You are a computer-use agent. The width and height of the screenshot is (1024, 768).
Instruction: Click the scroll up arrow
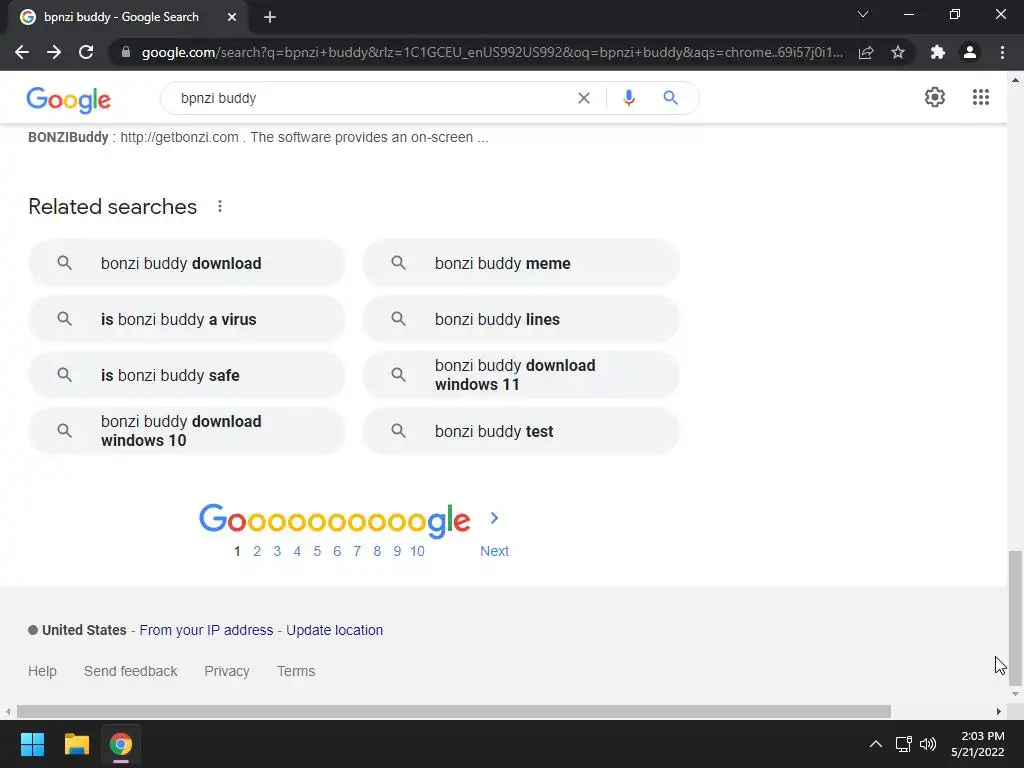[x=1015, y=80]
